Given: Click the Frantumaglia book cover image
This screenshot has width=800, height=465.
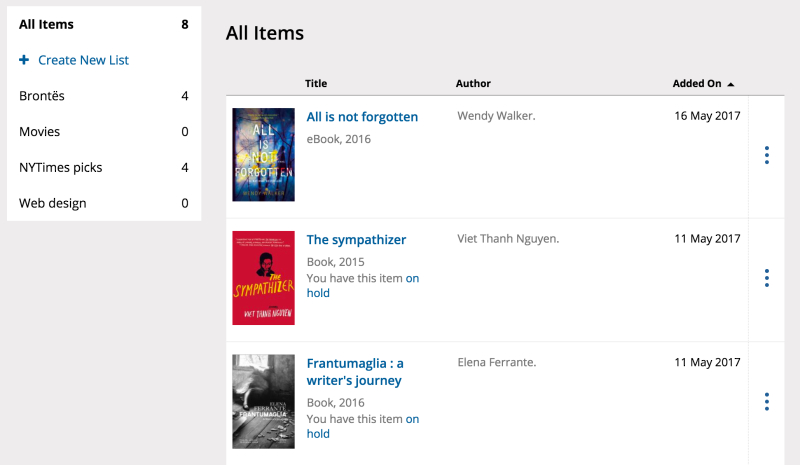Looking at the screenshot, I should point(263,401).
